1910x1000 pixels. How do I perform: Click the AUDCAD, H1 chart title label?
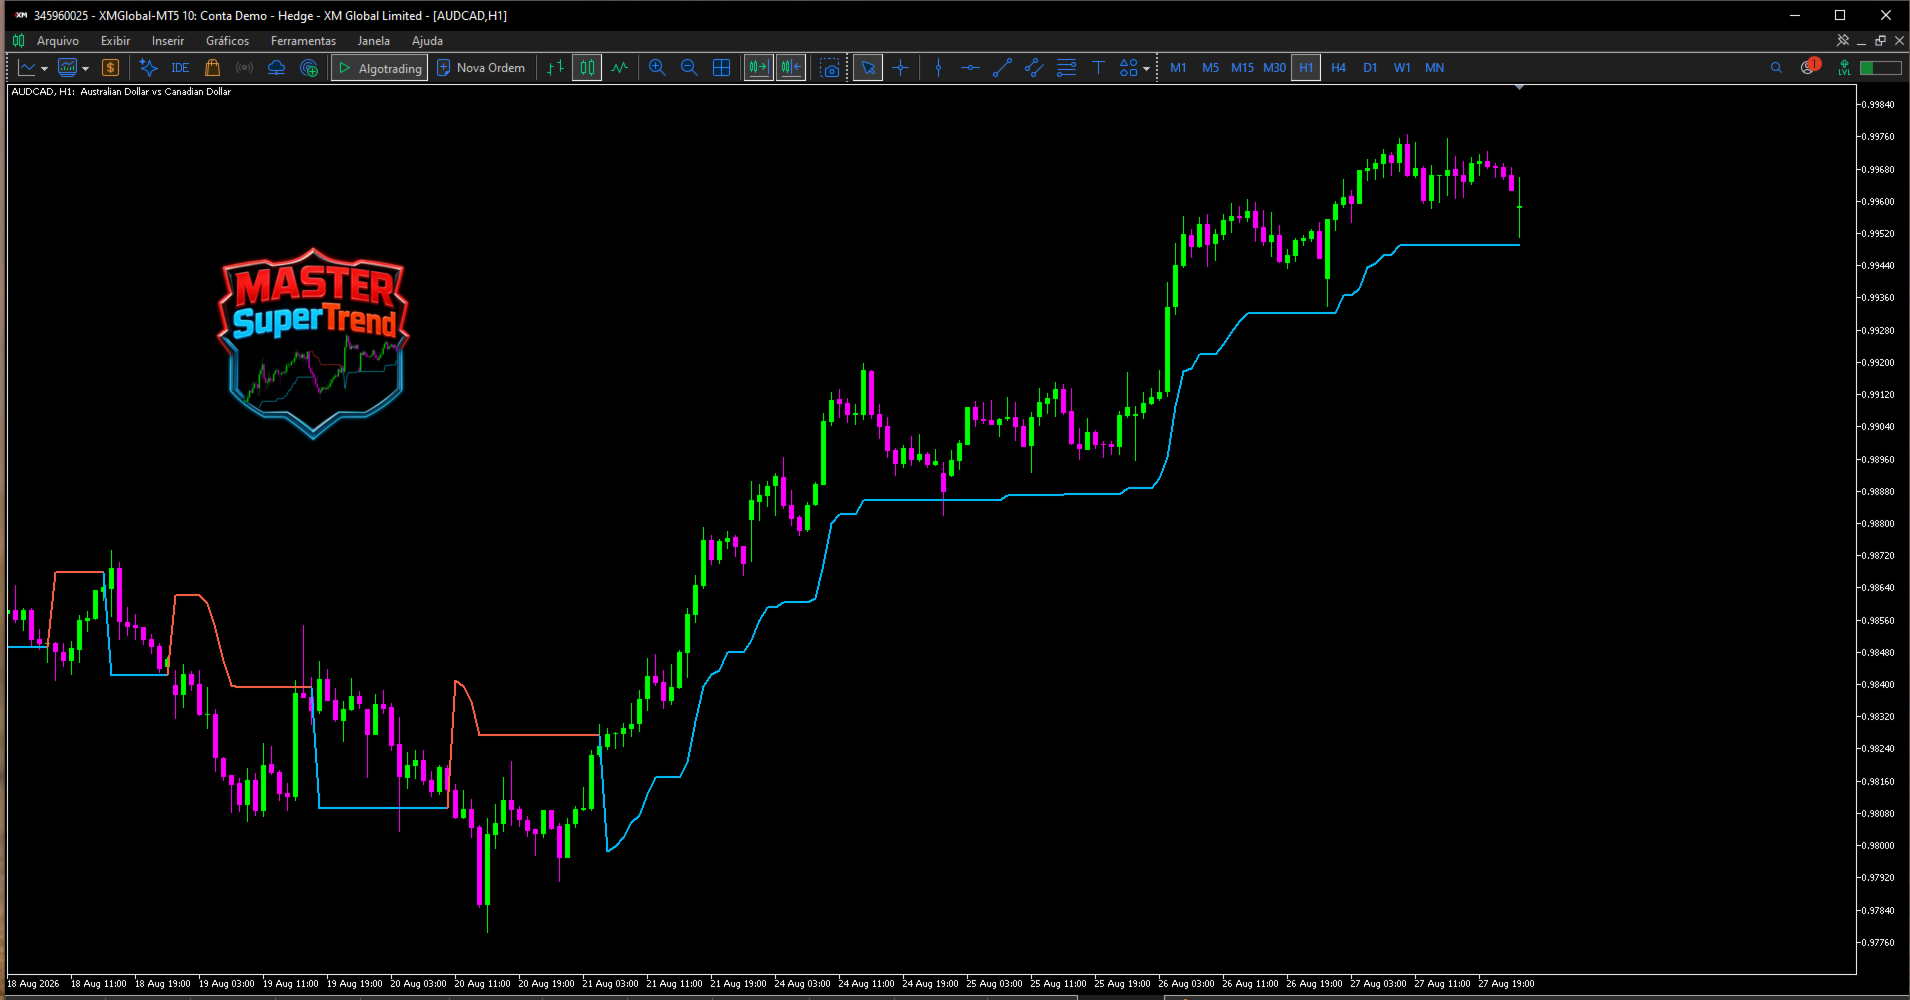[x=121, y=92]
